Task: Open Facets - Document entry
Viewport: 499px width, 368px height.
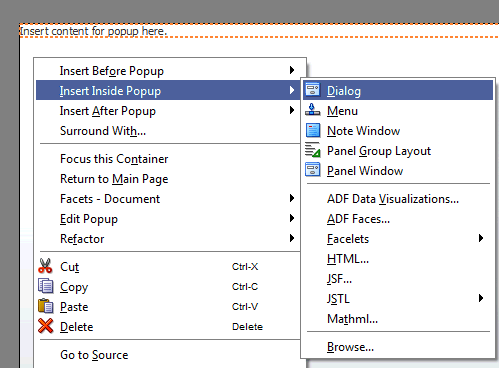Action: [x=168, y=199]
